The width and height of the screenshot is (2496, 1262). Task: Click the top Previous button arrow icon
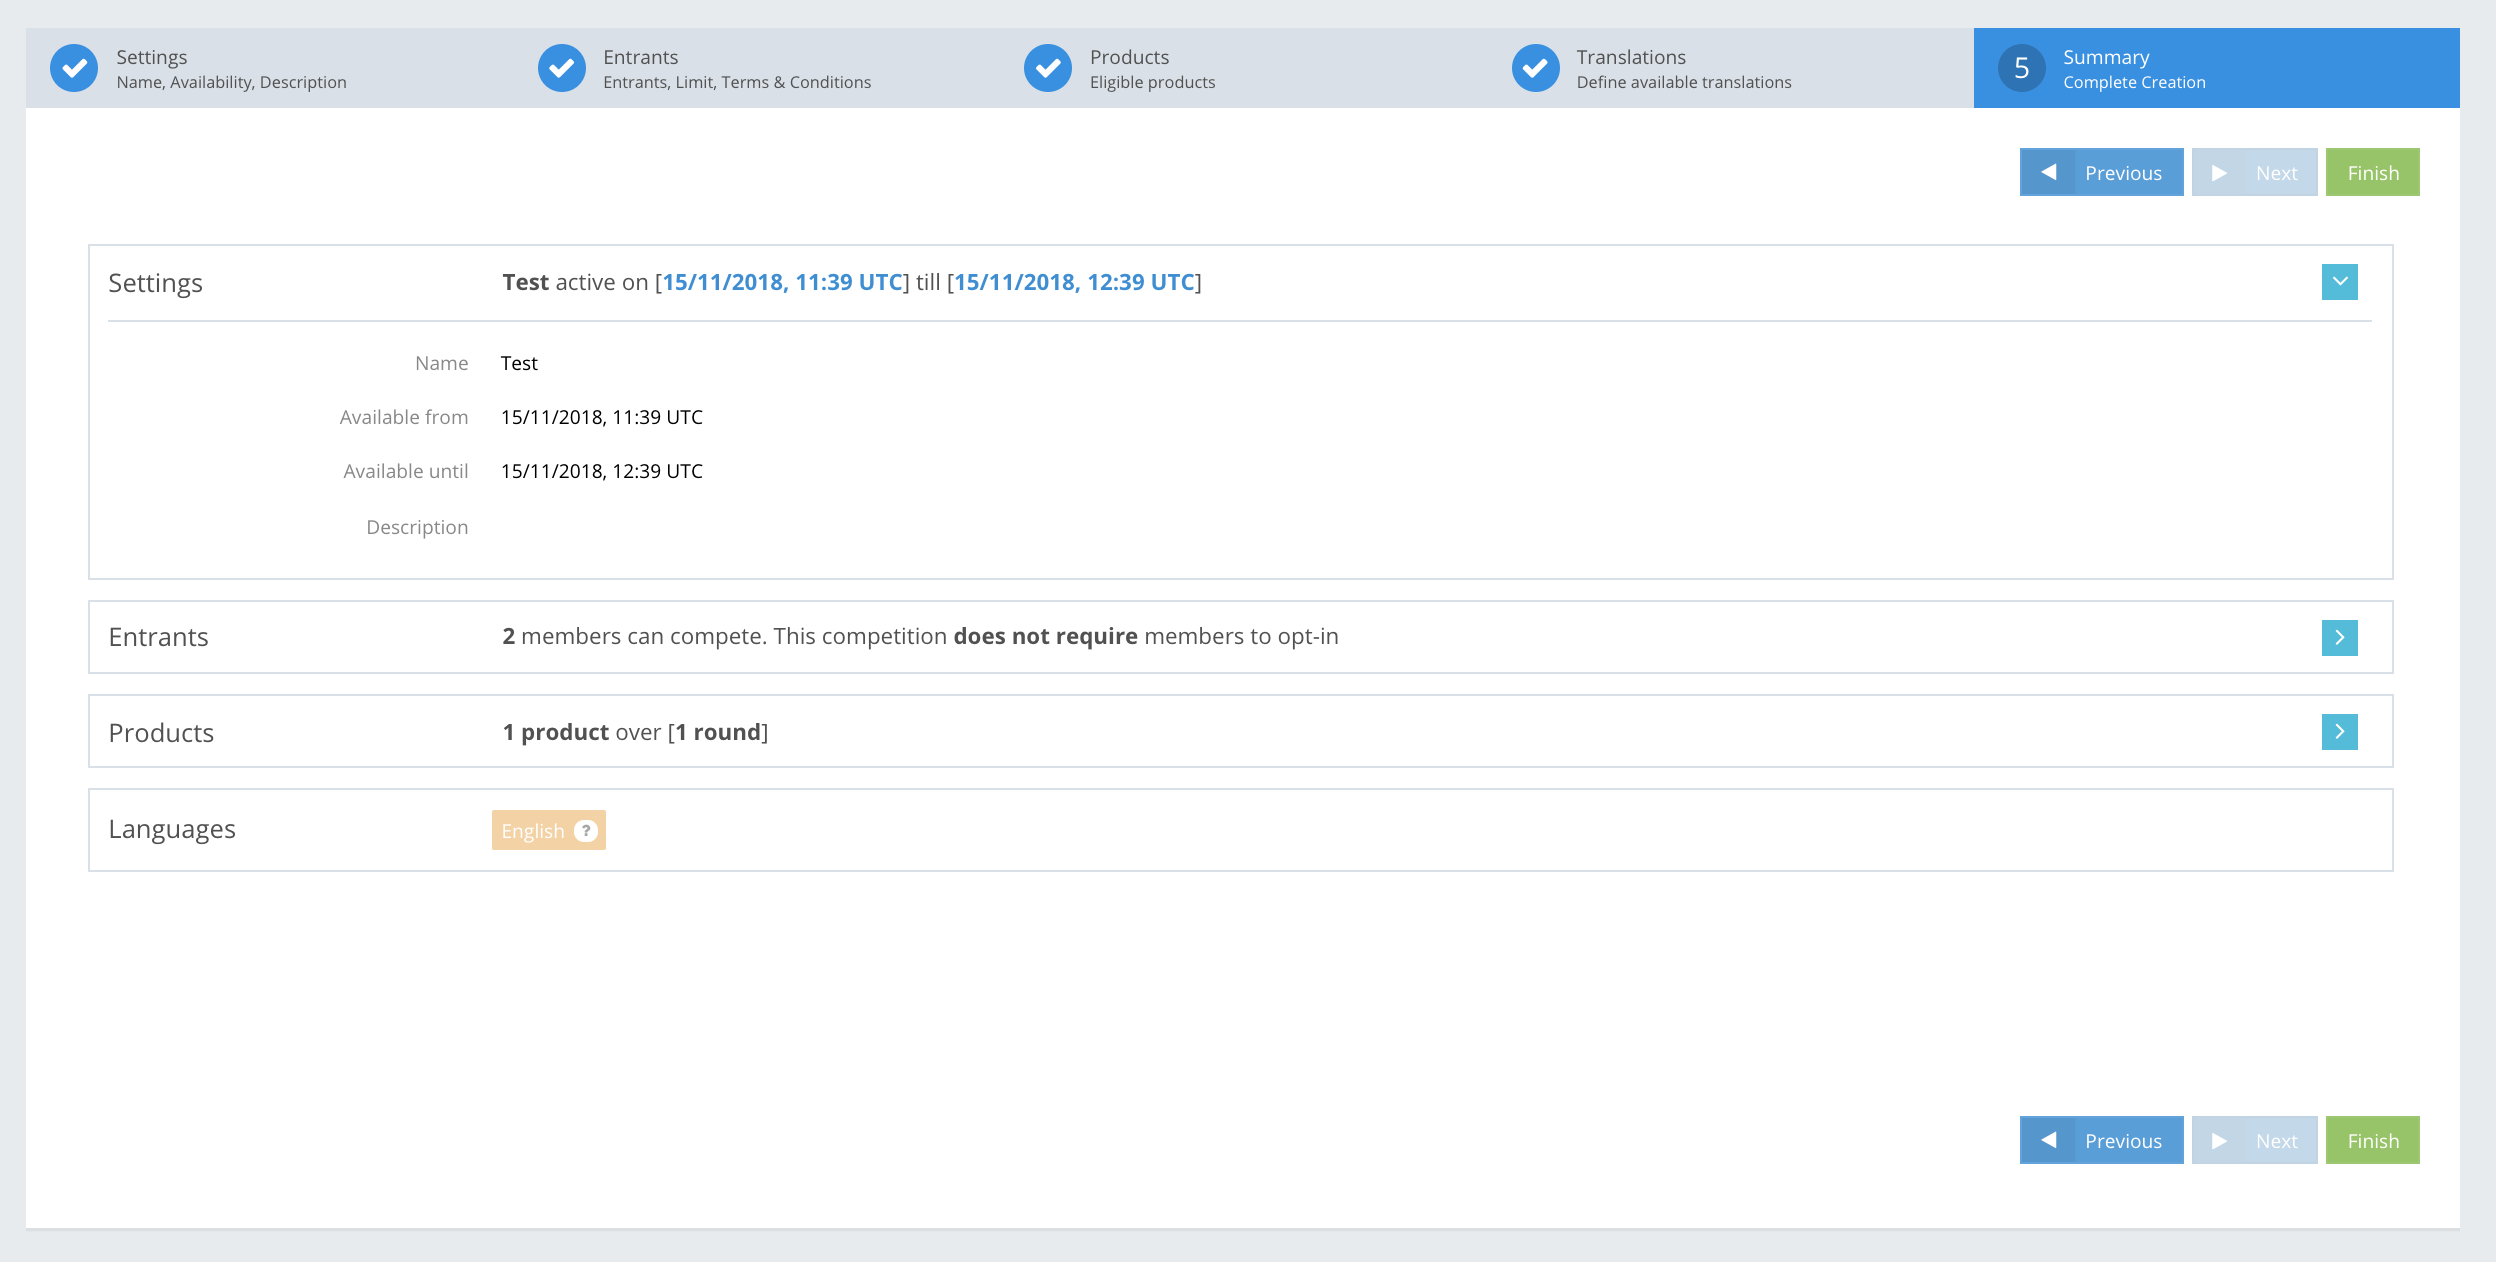pos(2048,172)
